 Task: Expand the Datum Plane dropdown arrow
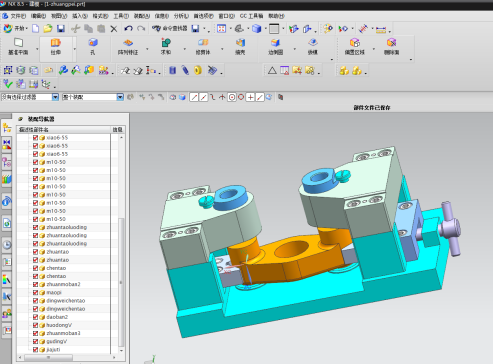click(37, 49)
